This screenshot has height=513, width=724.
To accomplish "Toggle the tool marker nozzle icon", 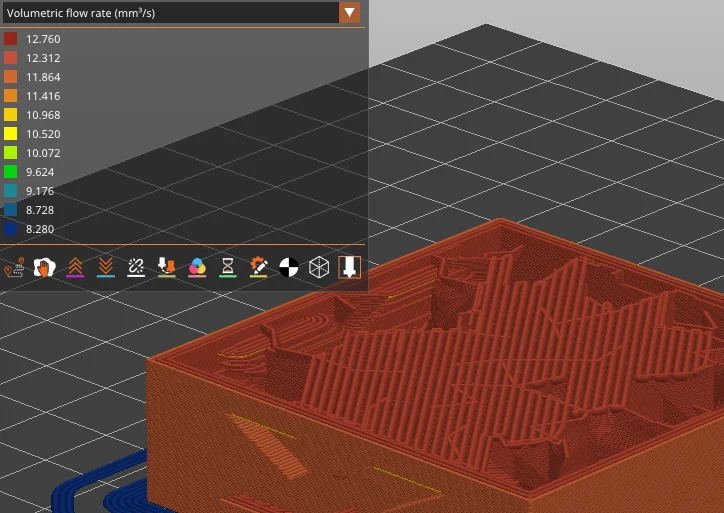I will (x=350, y=267).
